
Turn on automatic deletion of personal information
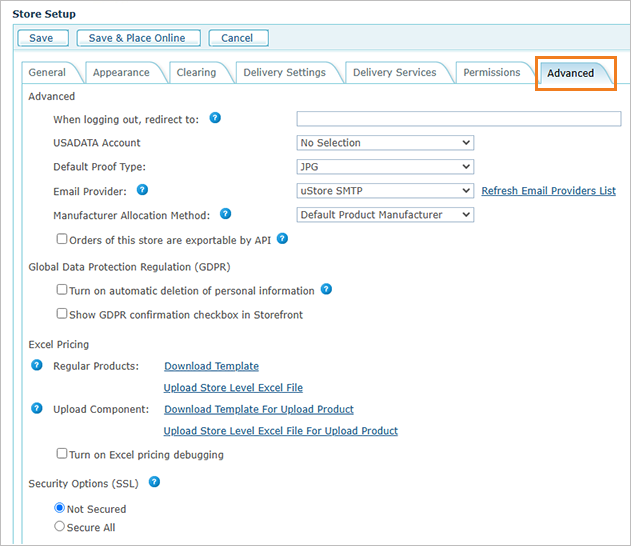click(x=62, y=290)
